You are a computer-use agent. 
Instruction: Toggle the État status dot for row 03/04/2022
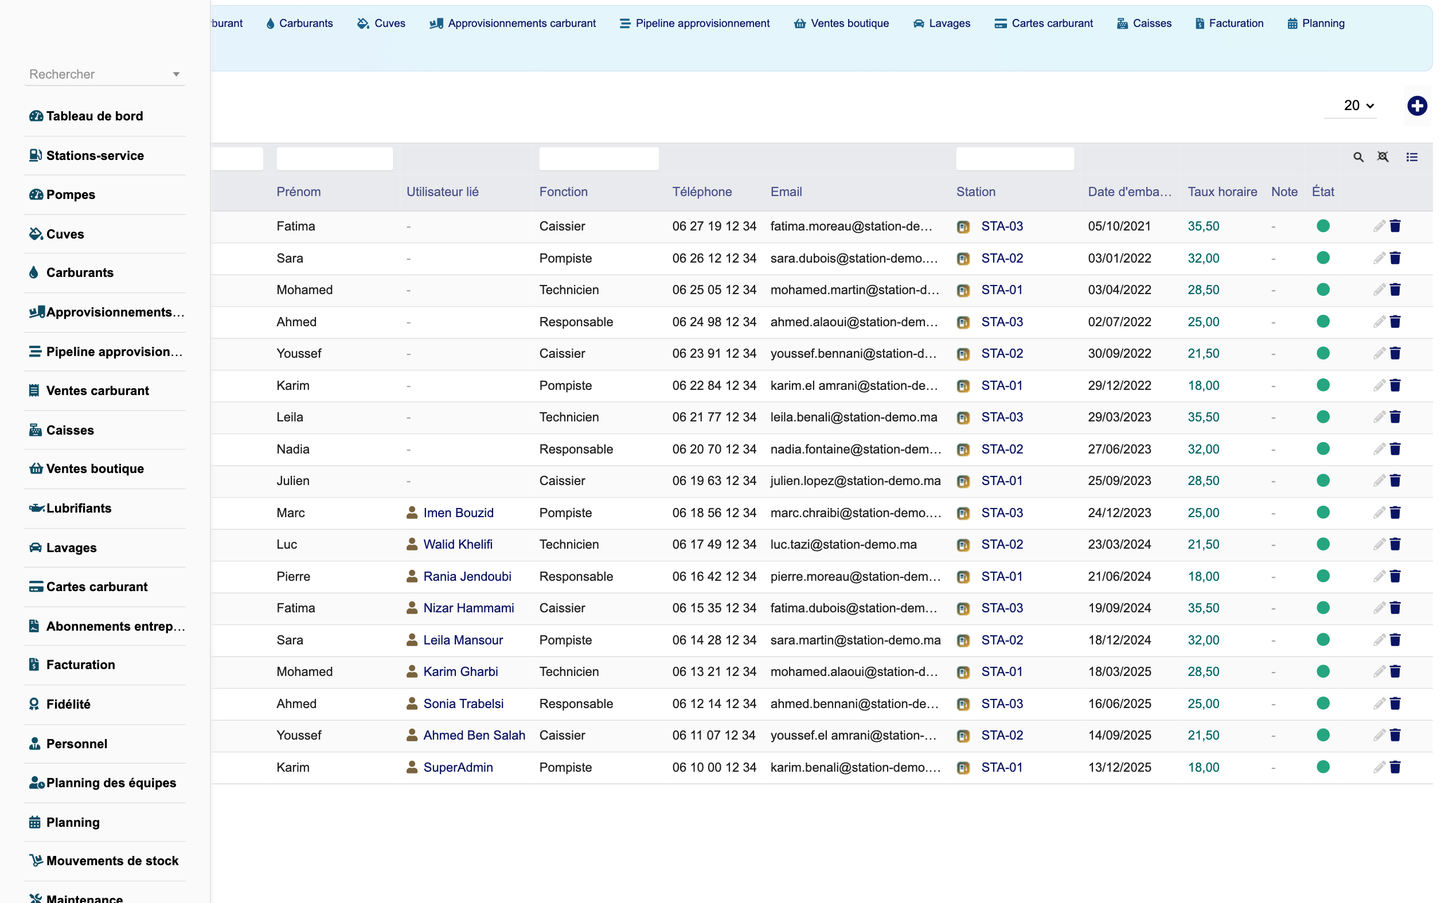[x=1323, y=290]
